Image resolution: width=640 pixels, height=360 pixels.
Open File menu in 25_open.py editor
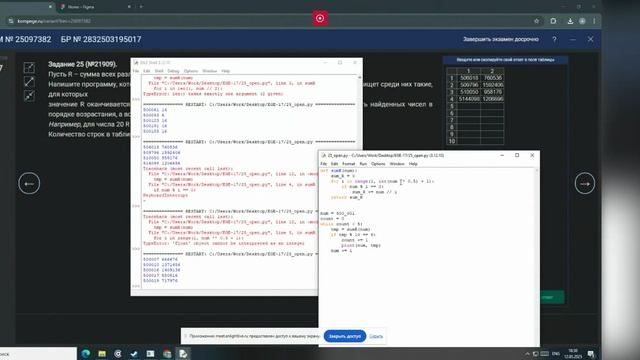(324, 164)
